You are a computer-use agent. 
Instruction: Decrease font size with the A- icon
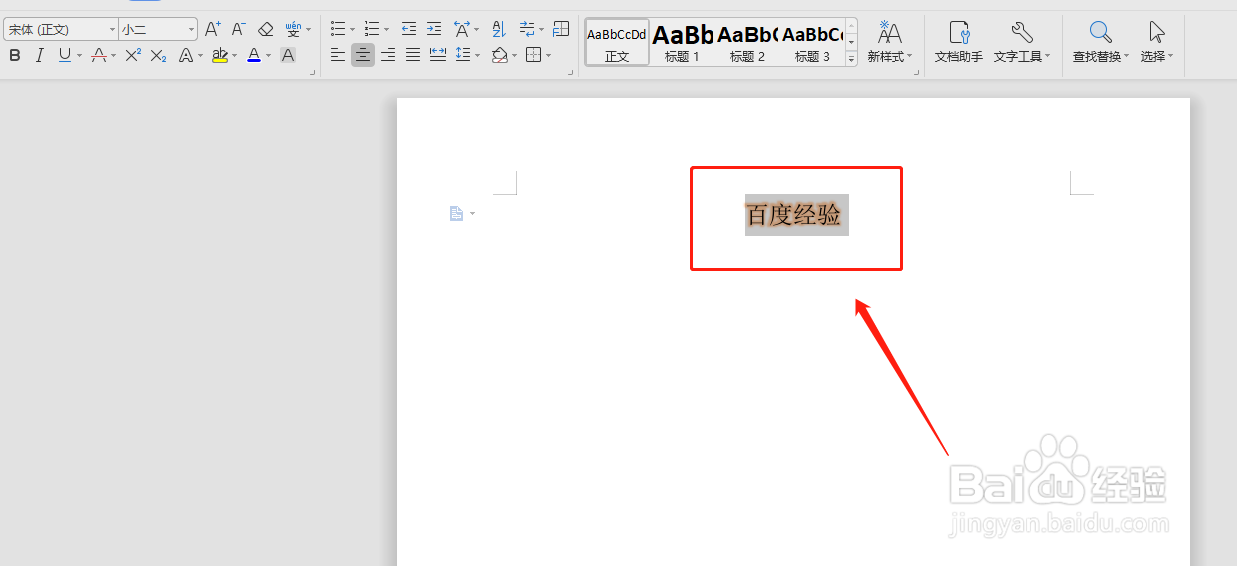click(238, 29)
